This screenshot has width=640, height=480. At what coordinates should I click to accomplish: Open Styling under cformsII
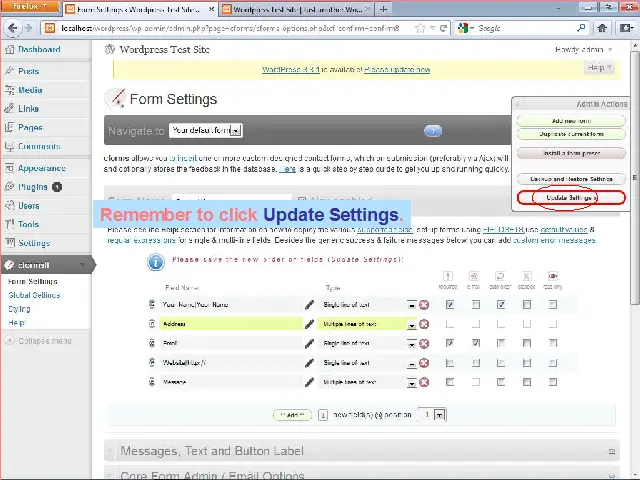pos(19,309)
